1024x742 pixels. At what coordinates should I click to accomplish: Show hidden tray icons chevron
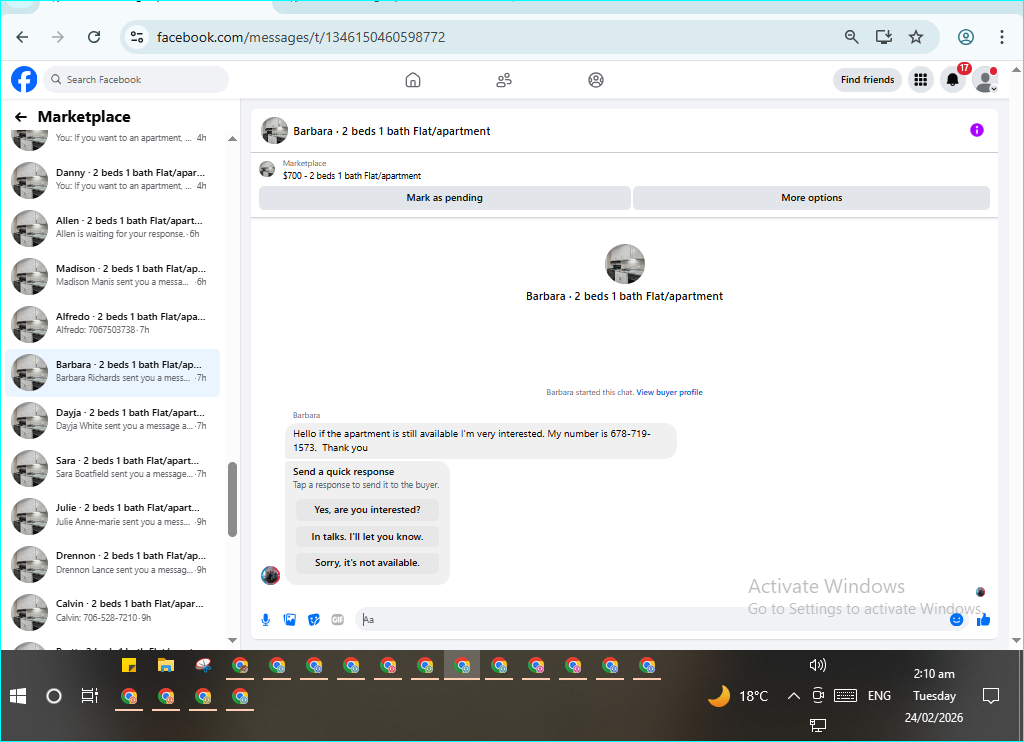point(793,696)
